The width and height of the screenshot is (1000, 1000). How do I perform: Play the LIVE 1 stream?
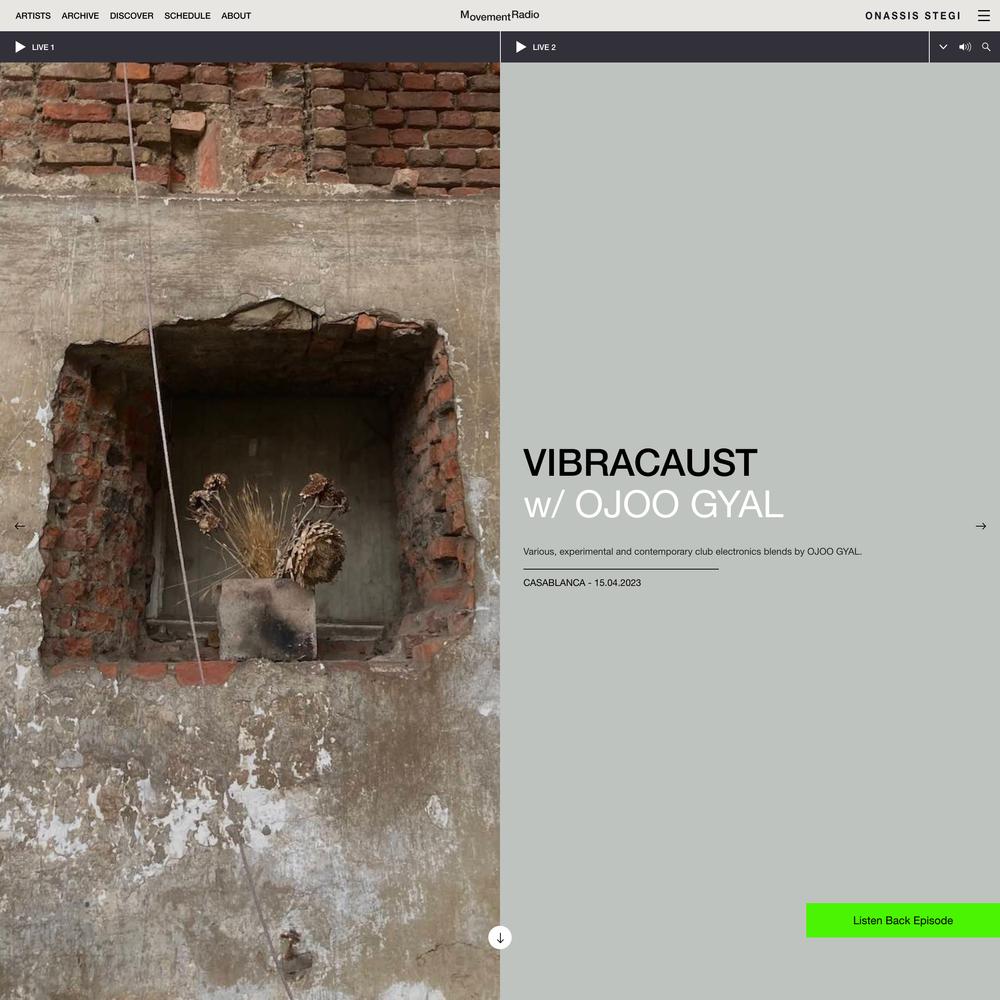click(x=20, y=47)
